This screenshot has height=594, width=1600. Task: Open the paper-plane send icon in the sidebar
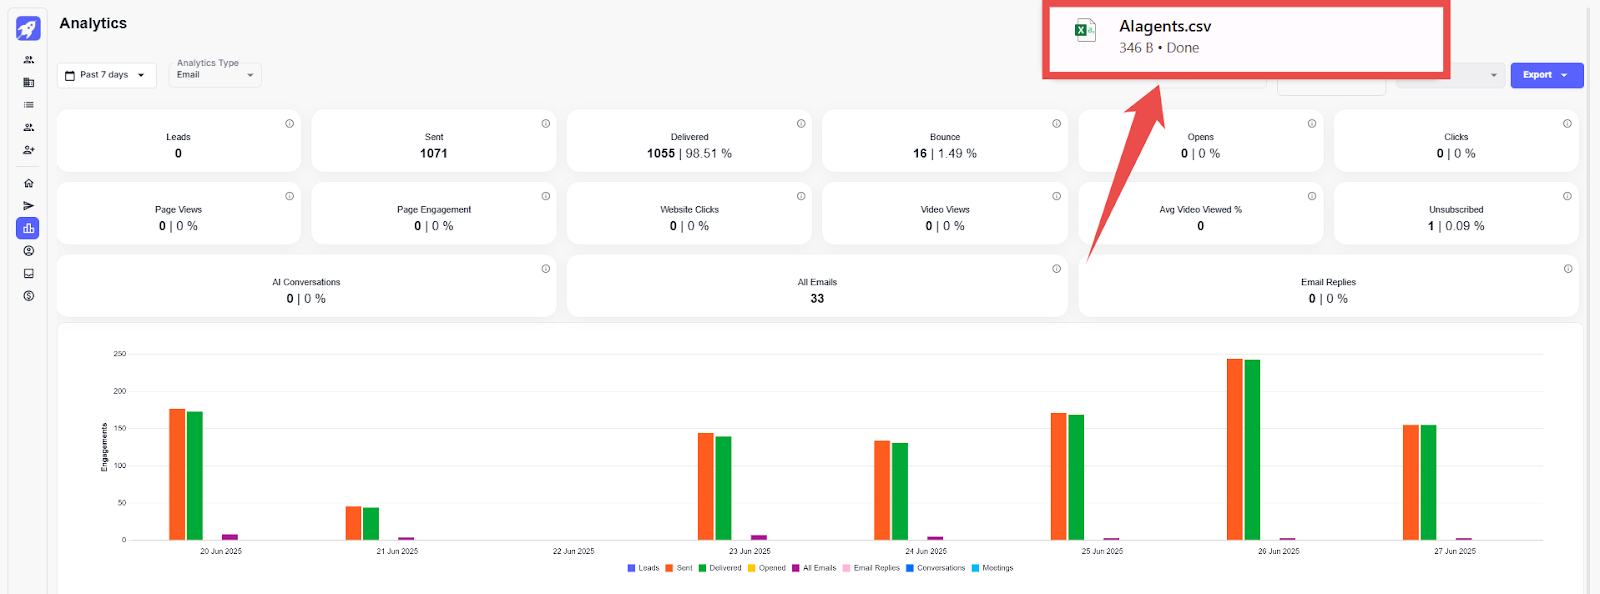coord(28,206)
